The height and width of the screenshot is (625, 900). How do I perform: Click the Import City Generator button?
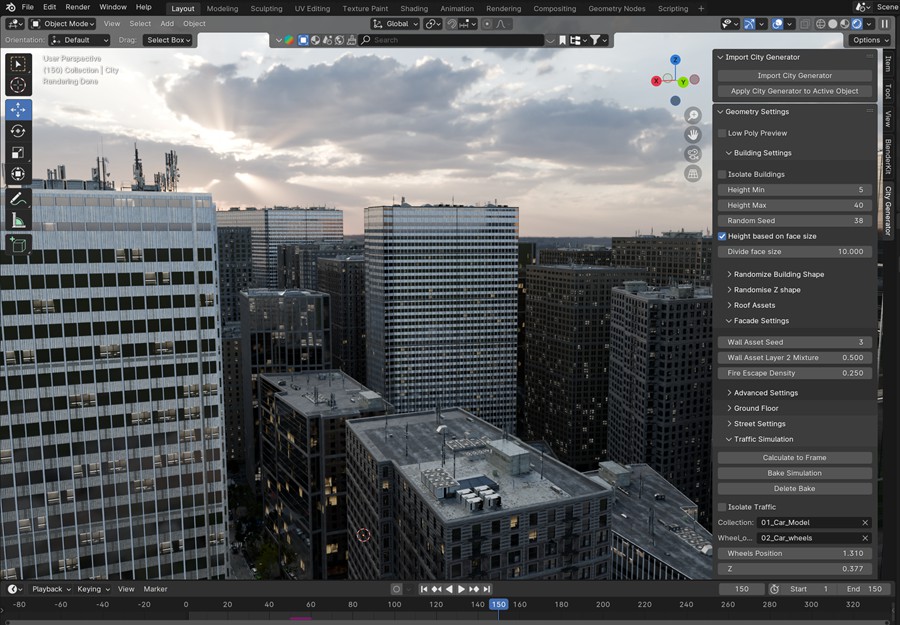(795, 75)
